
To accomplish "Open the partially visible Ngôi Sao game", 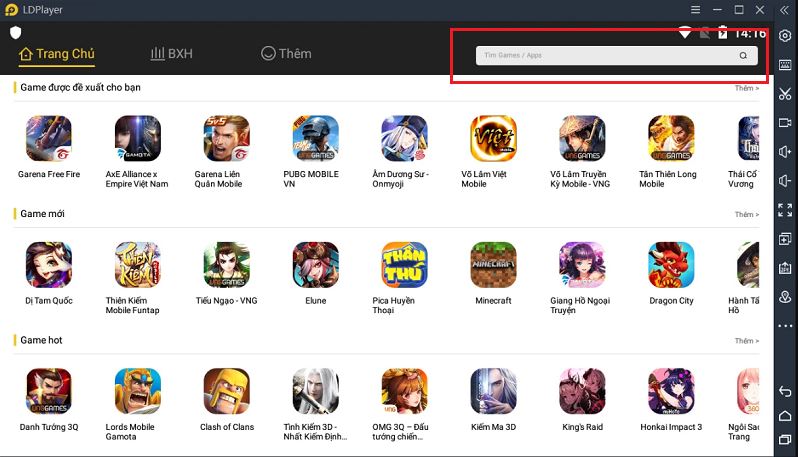I will pyautogui.click(x=748, y=391).
